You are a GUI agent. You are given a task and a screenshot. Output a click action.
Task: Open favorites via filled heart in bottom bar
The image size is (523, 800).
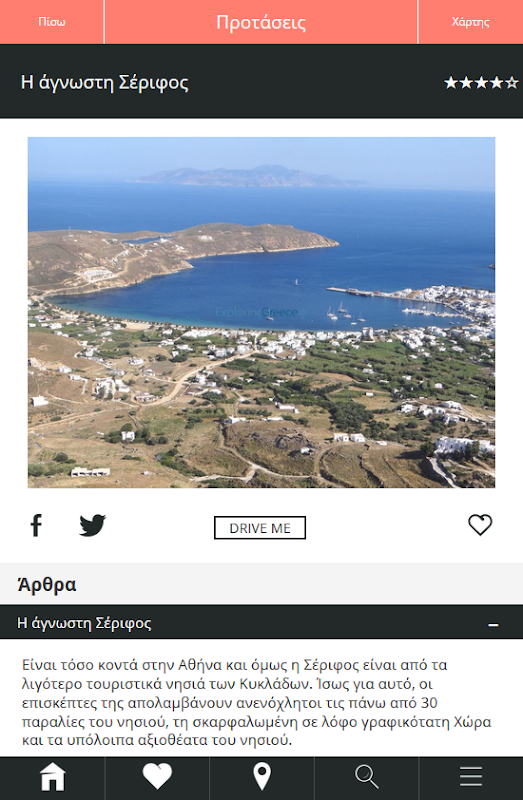point(157,777)
